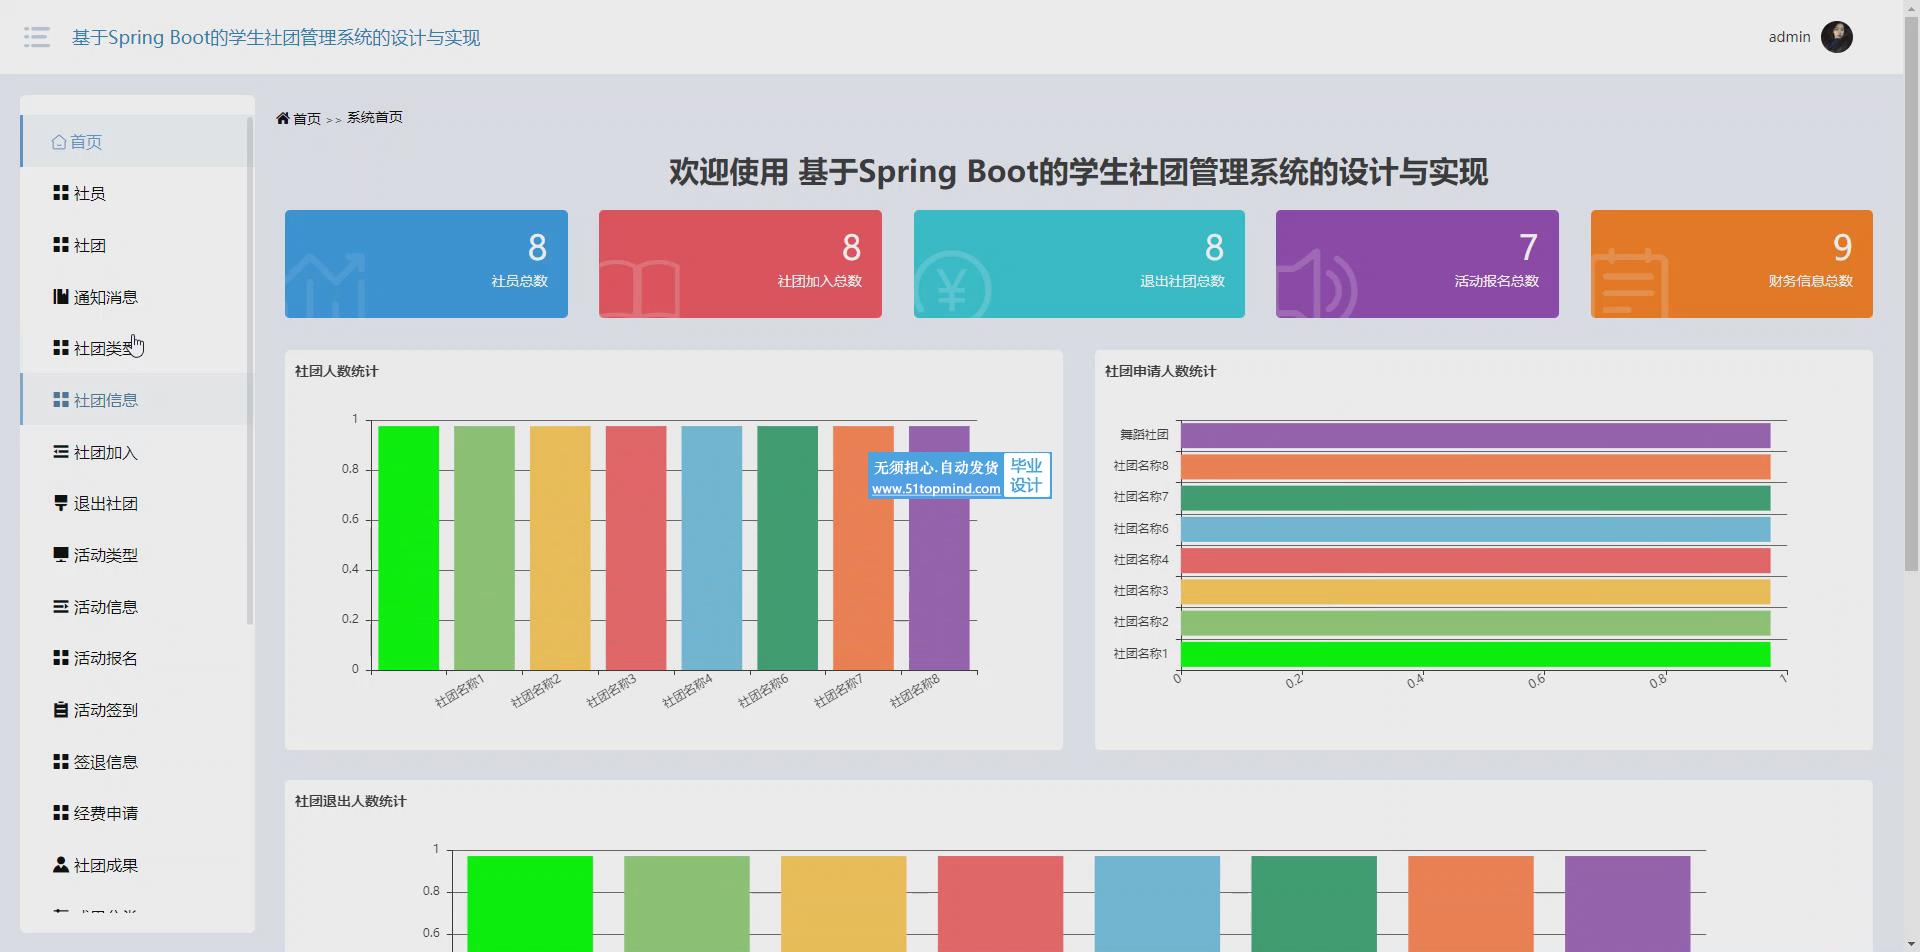Click the 活动签到 clipboard icon

[61, 710]
